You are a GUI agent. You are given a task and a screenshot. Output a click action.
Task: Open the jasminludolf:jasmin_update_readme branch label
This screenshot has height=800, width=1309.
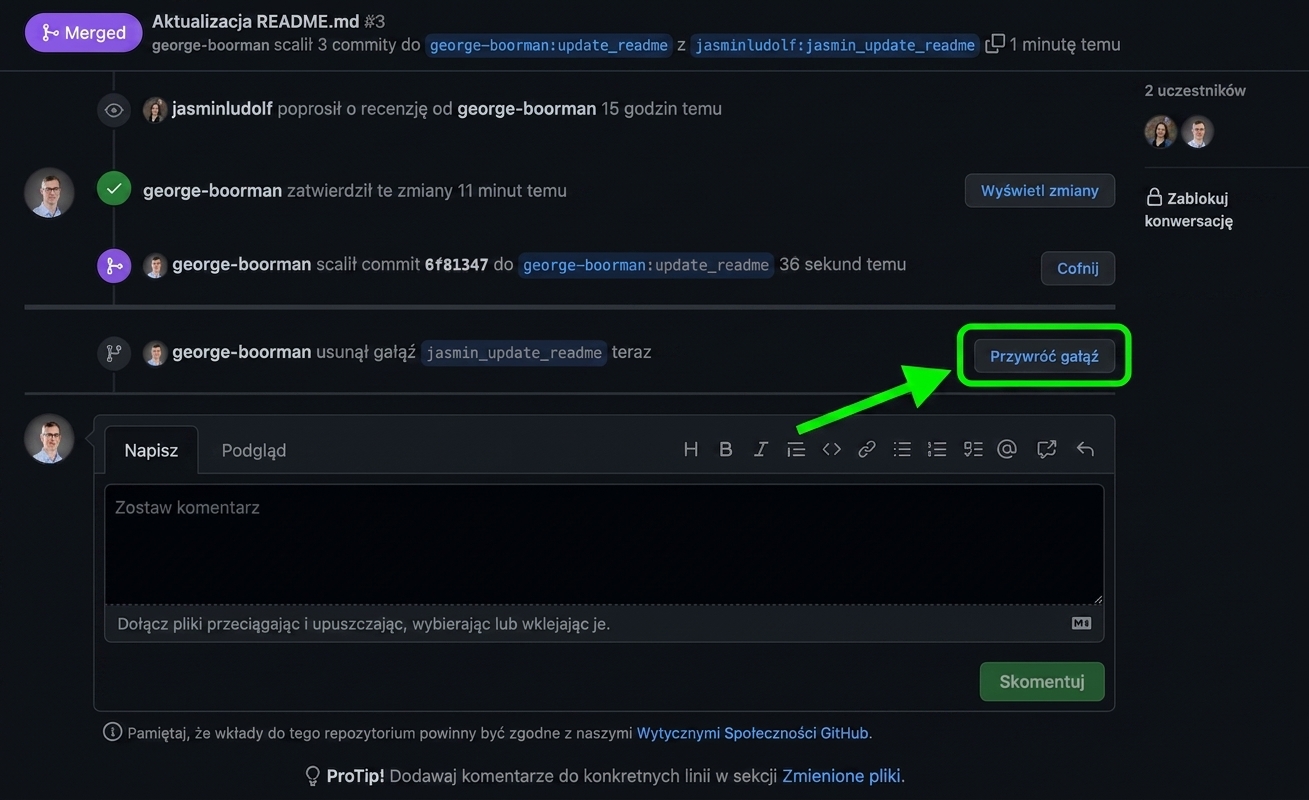point(835,45)
